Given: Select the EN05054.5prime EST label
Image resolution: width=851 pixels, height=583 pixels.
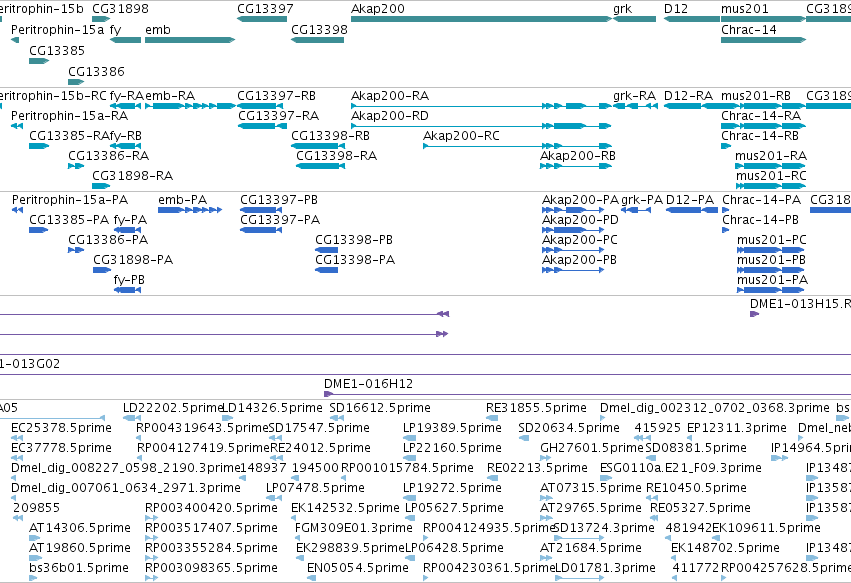Looking at the screenshot, I should tap(358, 568).
